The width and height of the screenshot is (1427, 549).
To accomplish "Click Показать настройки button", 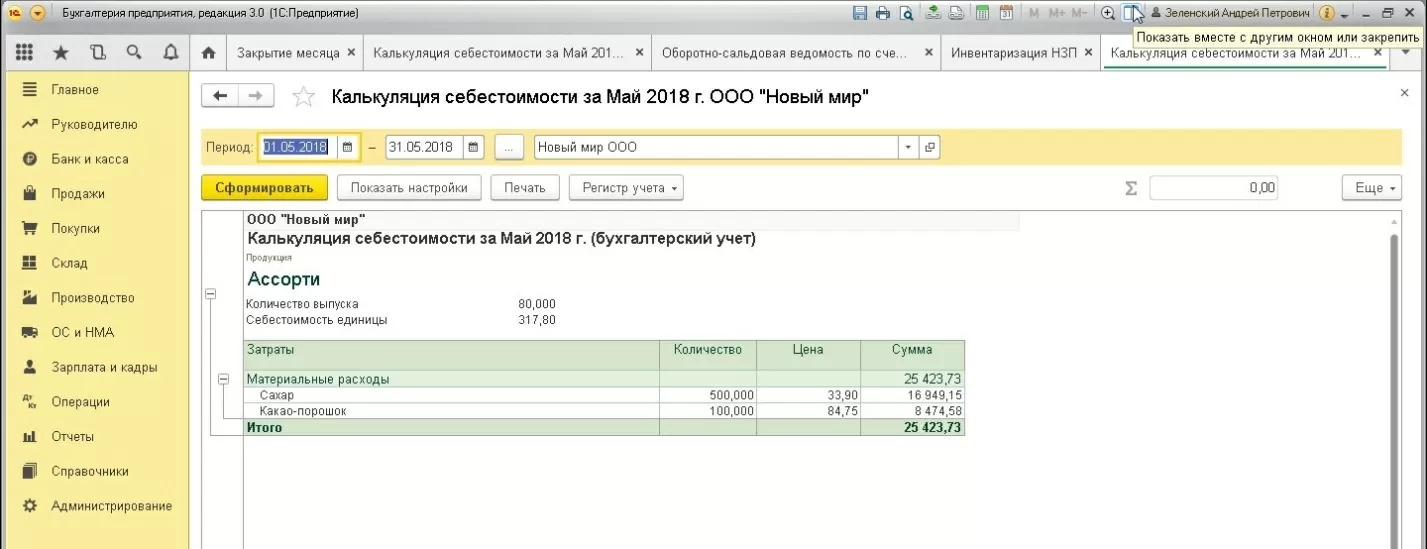I will click(409, 187).
